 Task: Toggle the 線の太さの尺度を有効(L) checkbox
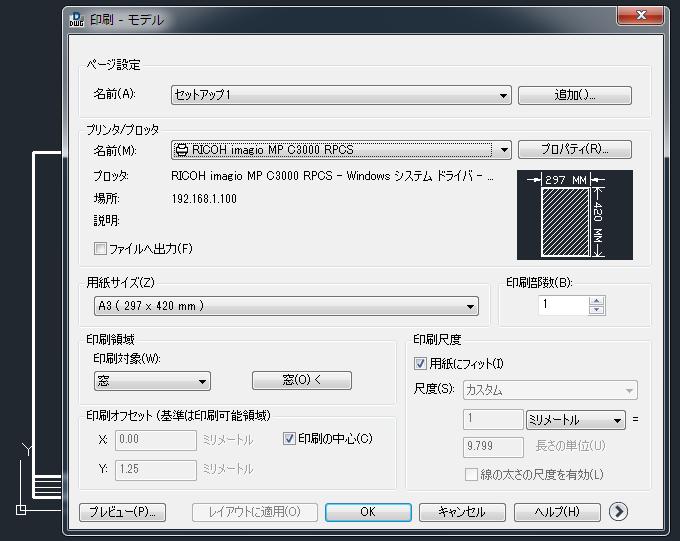point(471,474)
